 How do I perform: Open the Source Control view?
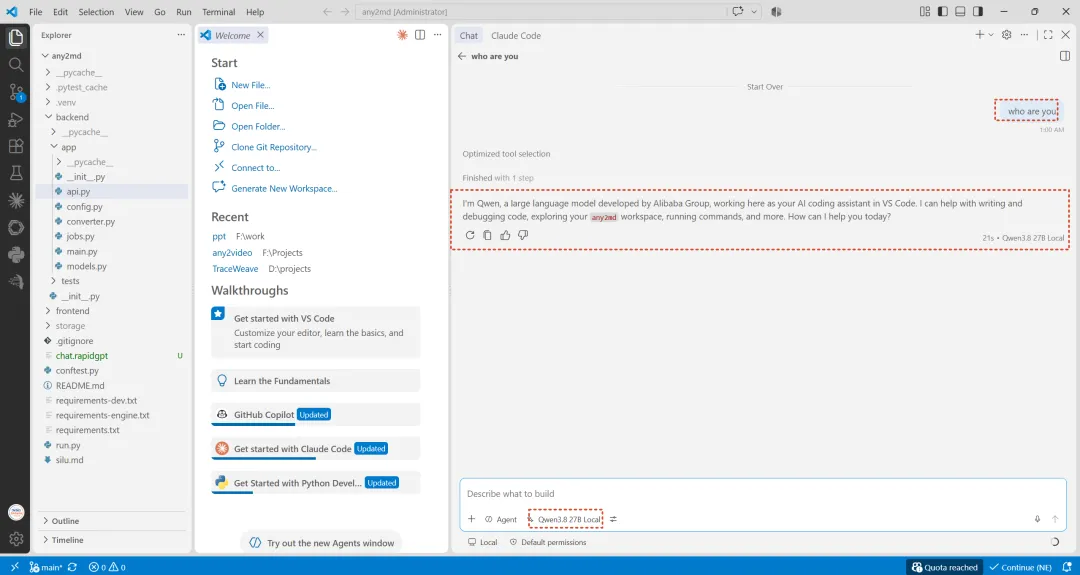[x=15, y=92]
